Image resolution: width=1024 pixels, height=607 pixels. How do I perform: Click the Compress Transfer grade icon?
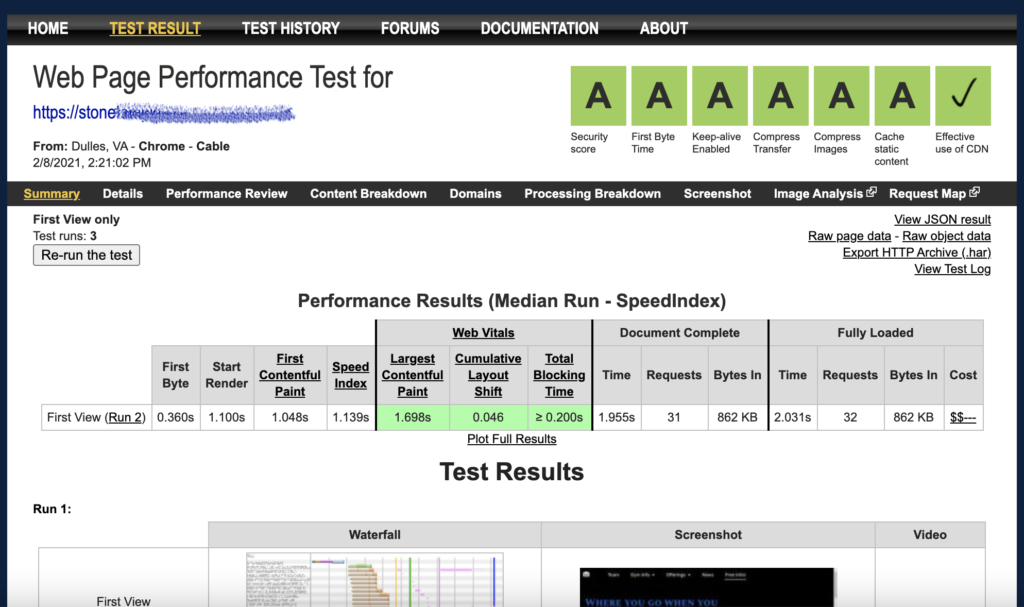pyautogui.click(x=780, y=95)
